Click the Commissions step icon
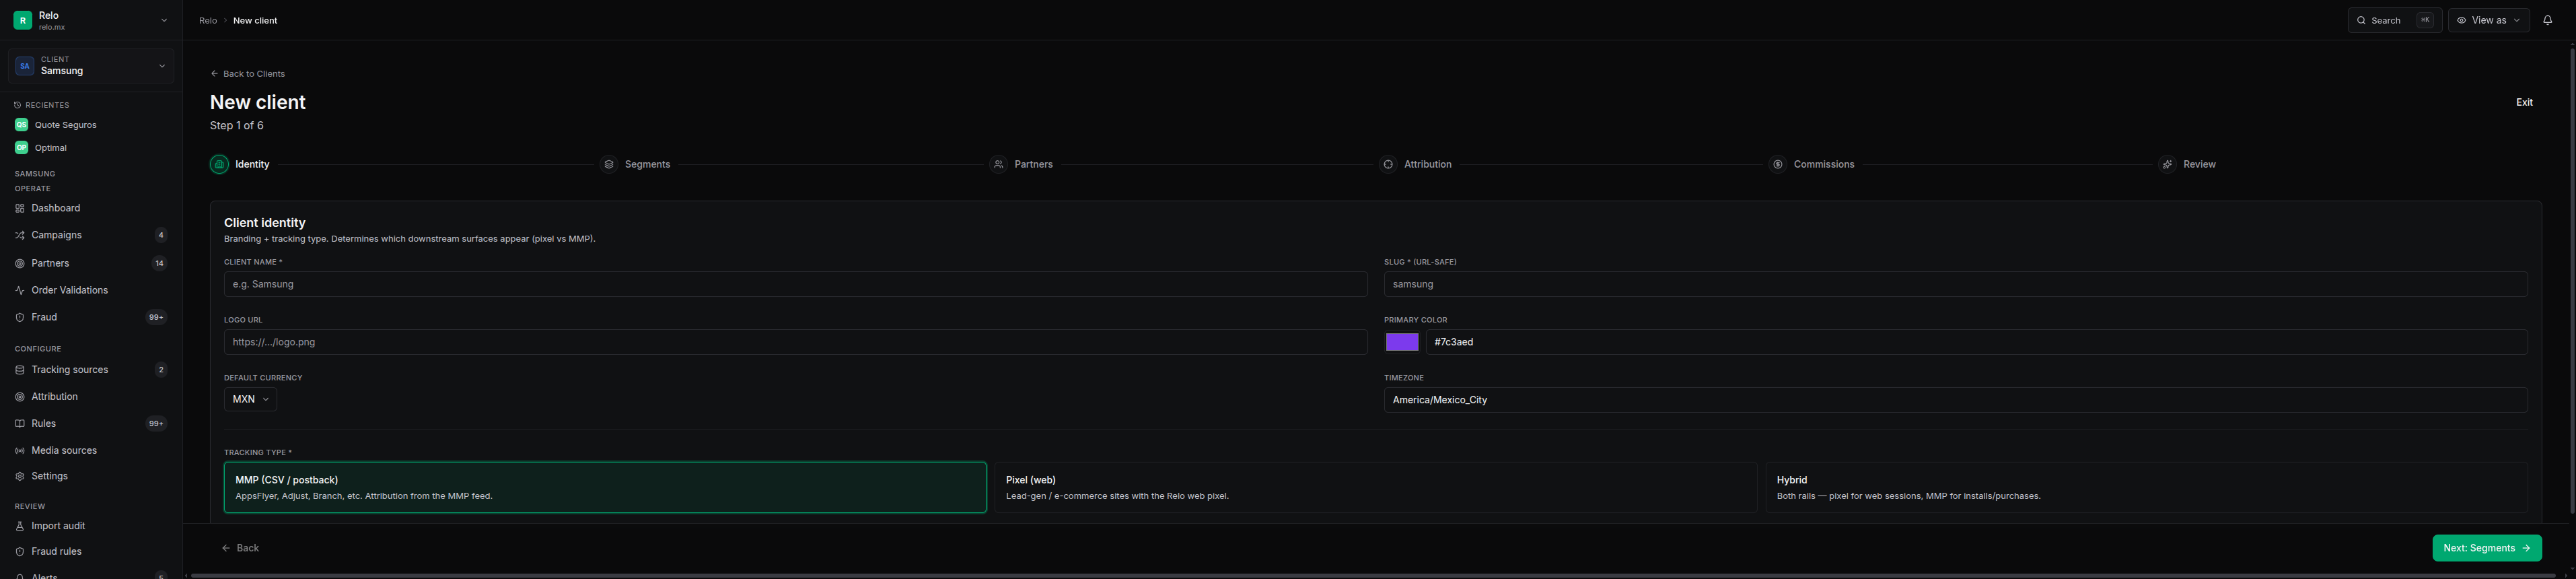 tap(1777, 164)
